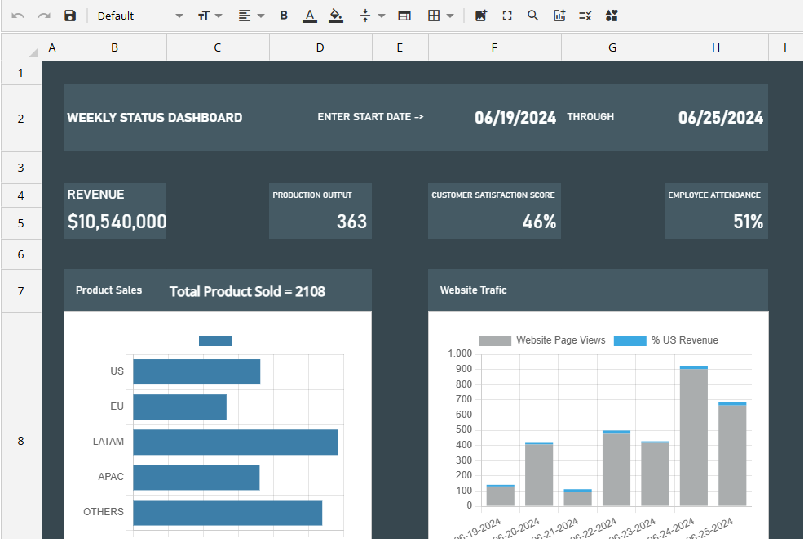
Task: Click the shapes icon in the toolbar
Action: click(x=611, y=16)
